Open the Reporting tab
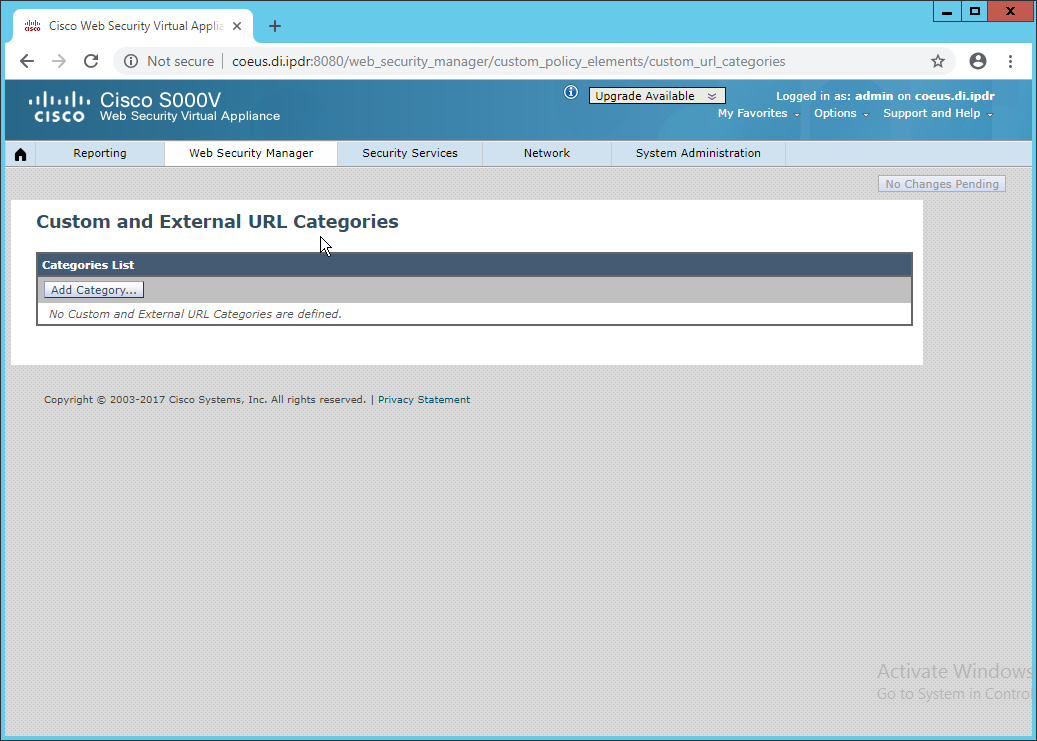 coord(100,153)
